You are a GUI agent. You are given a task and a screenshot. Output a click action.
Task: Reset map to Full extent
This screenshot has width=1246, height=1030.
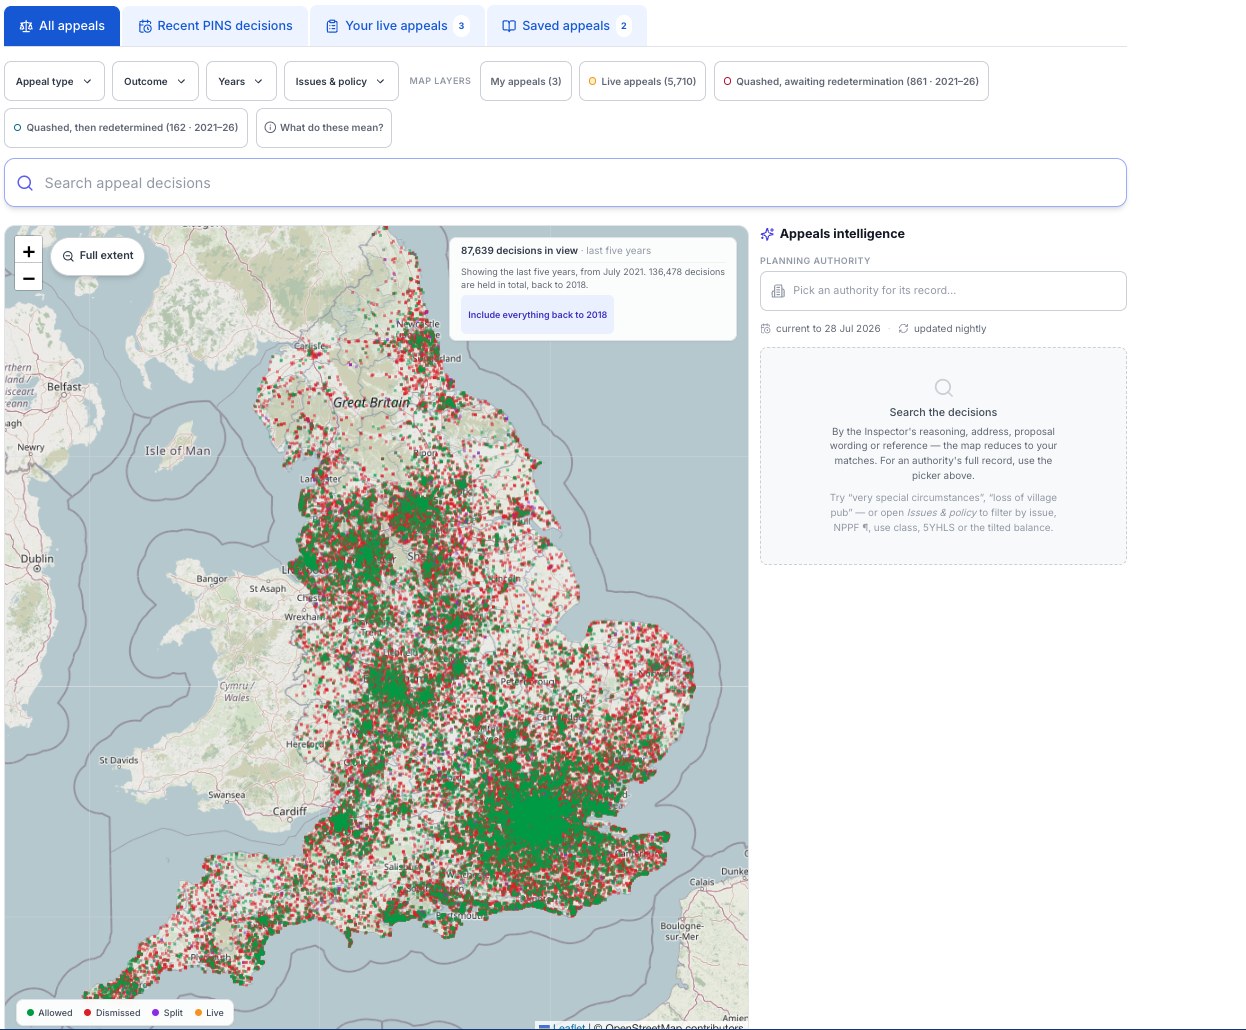(97, 256)
